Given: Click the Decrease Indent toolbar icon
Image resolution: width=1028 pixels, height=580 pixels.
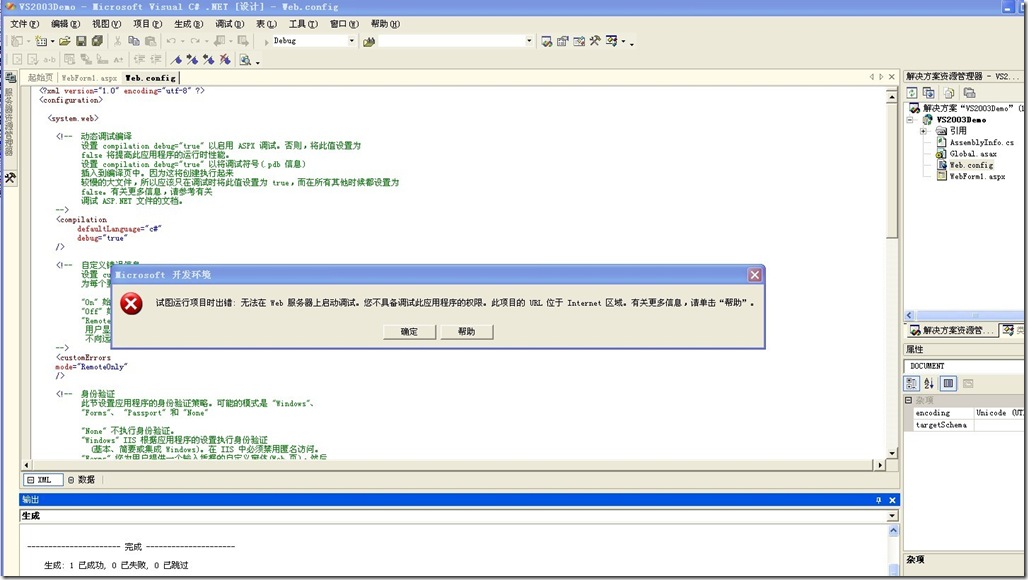Looking at the screenshot, I should click(140, 60).
